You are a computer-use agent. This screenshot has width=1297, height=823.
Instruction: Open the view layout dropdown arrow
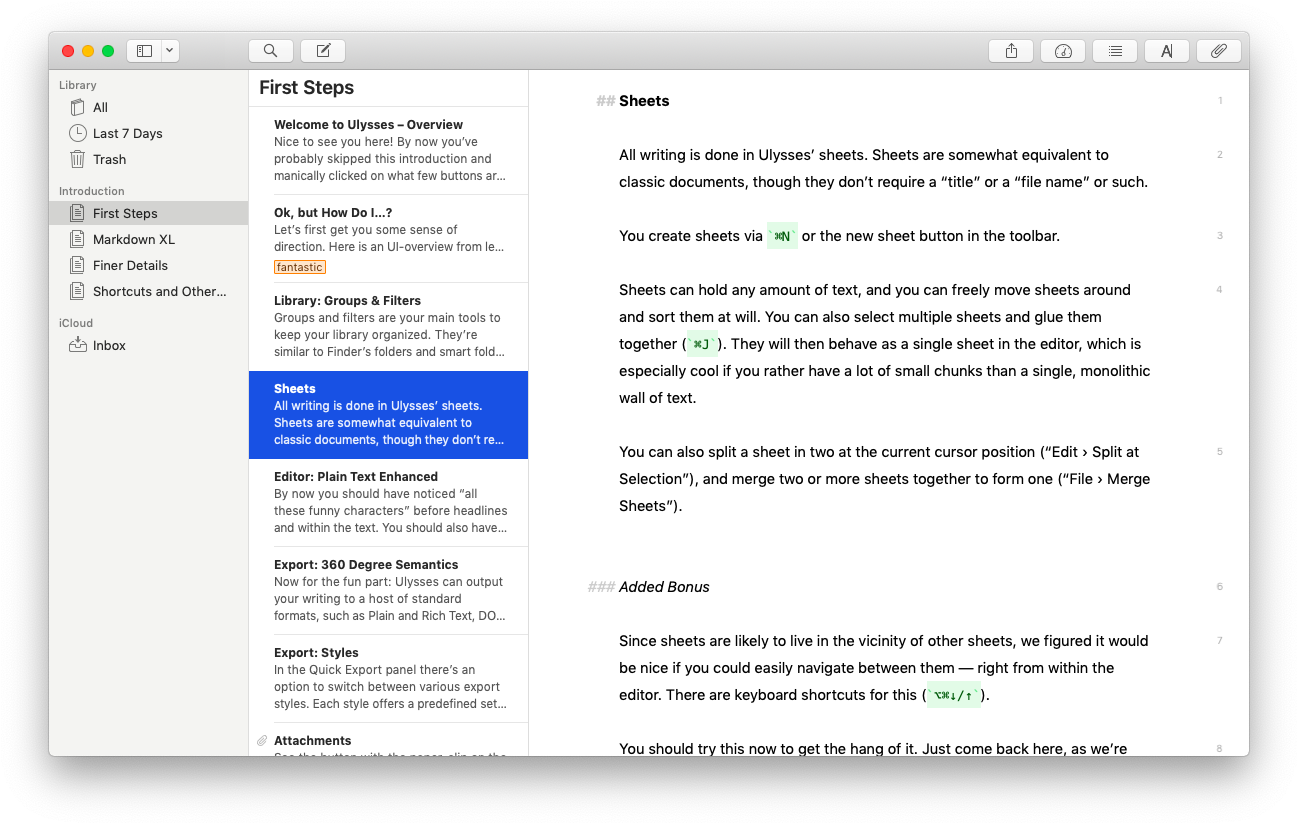tap(170, 51)
